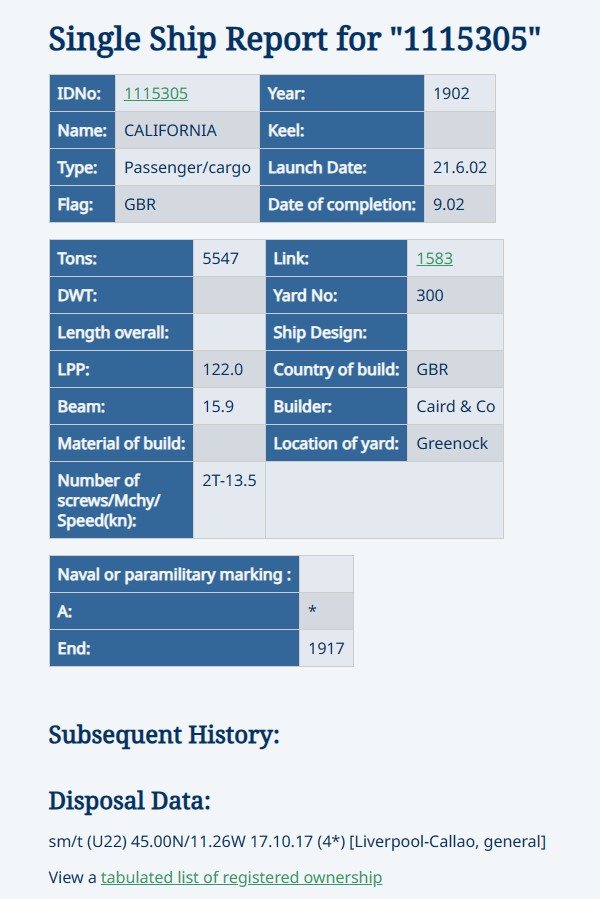Click the Disposal Data description text
The height and width of the screenshot is (899, 600).
pyautogui.click(x=297, y=842)
